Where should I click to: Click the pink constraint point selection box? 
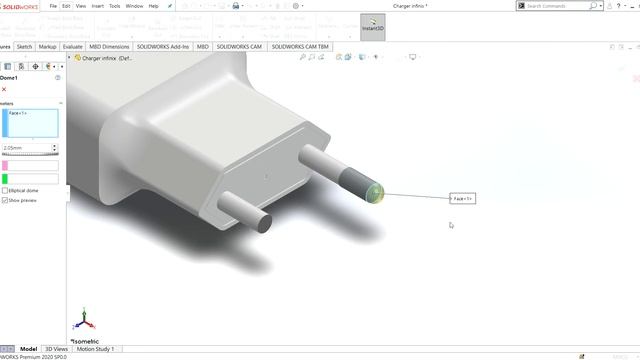point(30,165)
